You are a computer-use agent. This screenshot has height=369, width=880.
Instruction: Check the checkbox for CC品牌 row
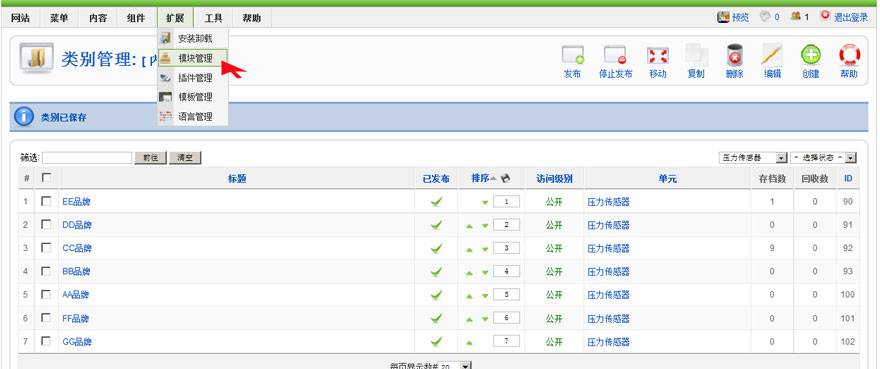click(46, 247)
